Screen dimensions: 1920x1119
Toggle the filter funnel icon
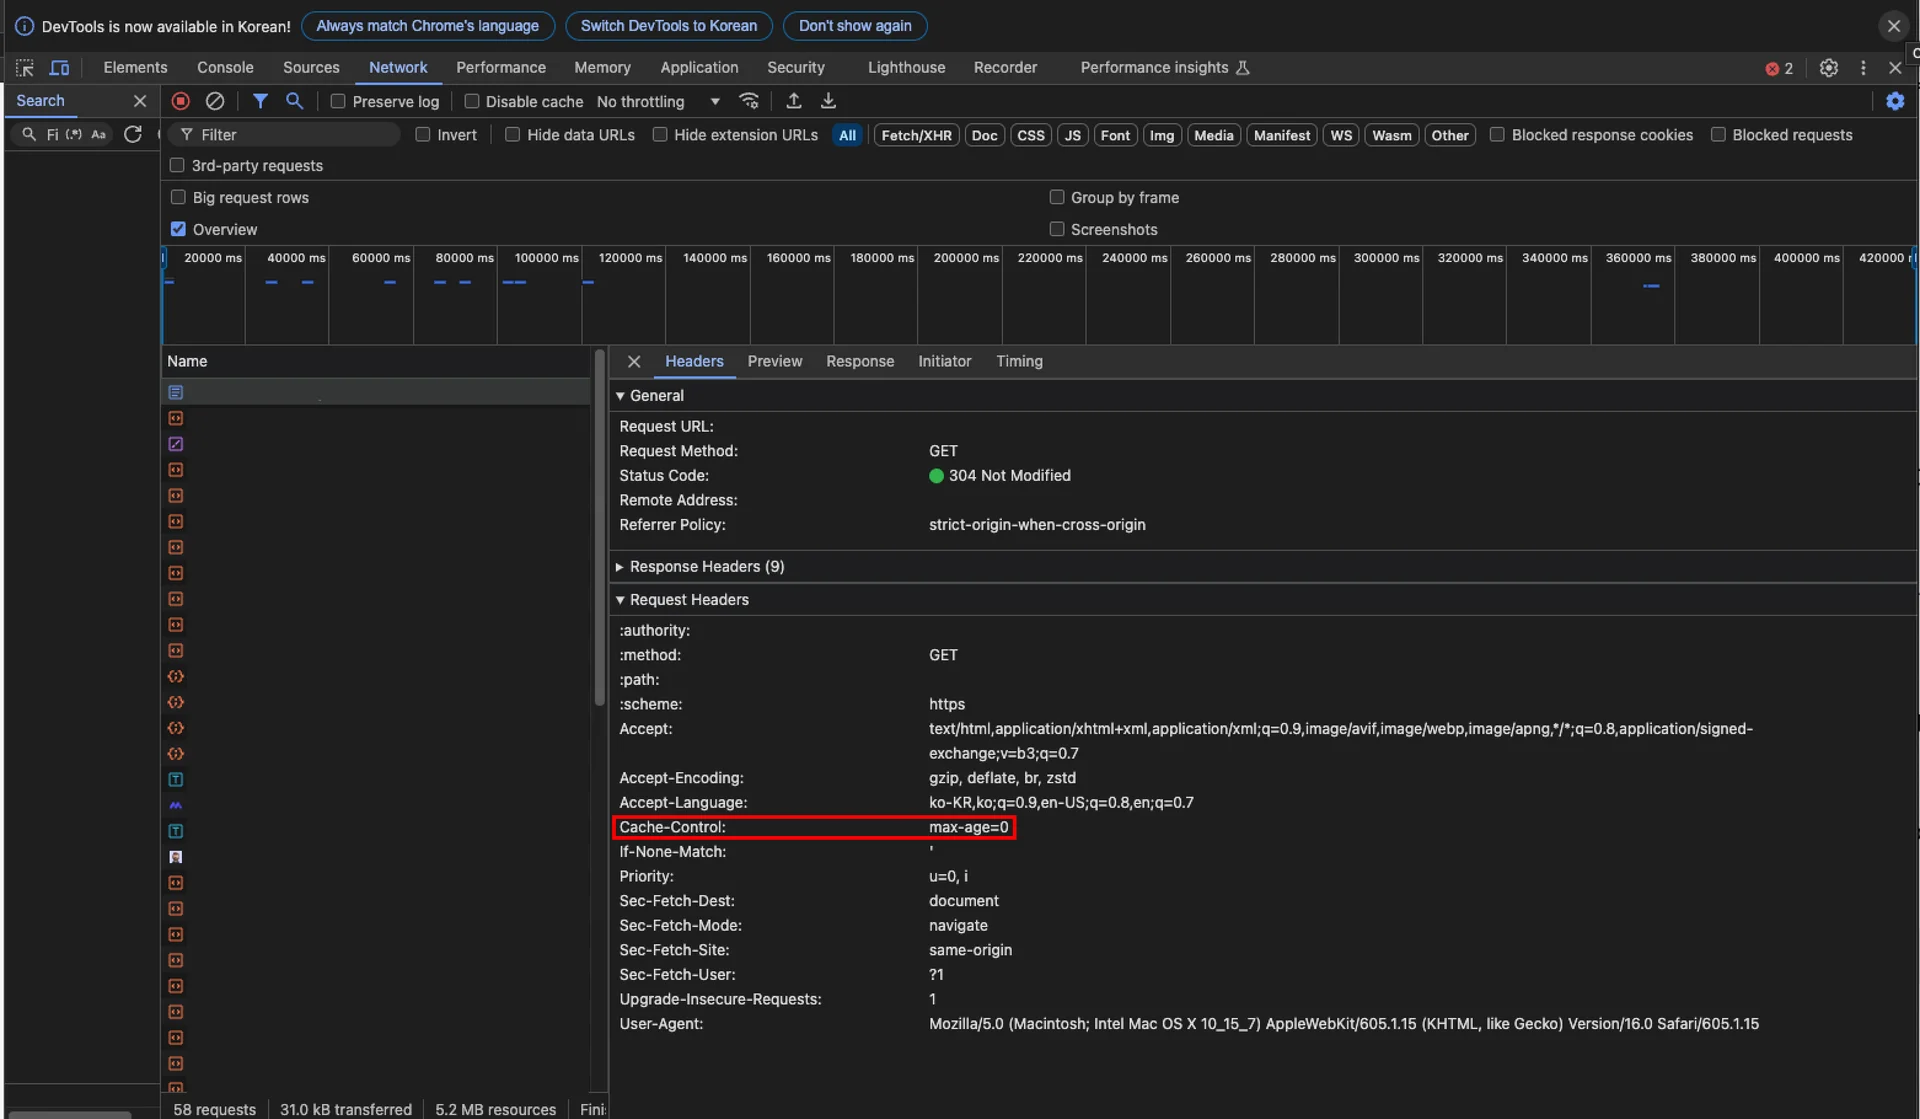pos(260,101)
